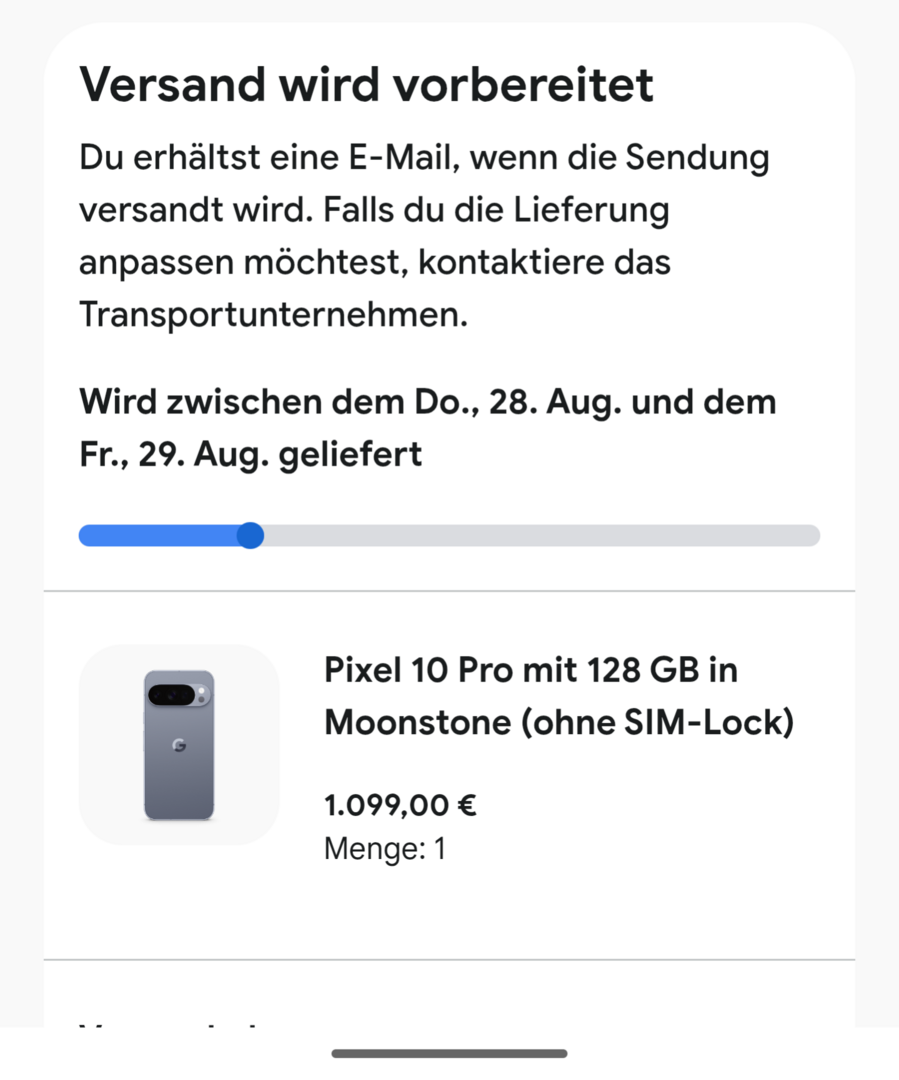The image size is (899, 1080).
Task: Tap the camera bar on the phone image
Action: coord(179,695)
